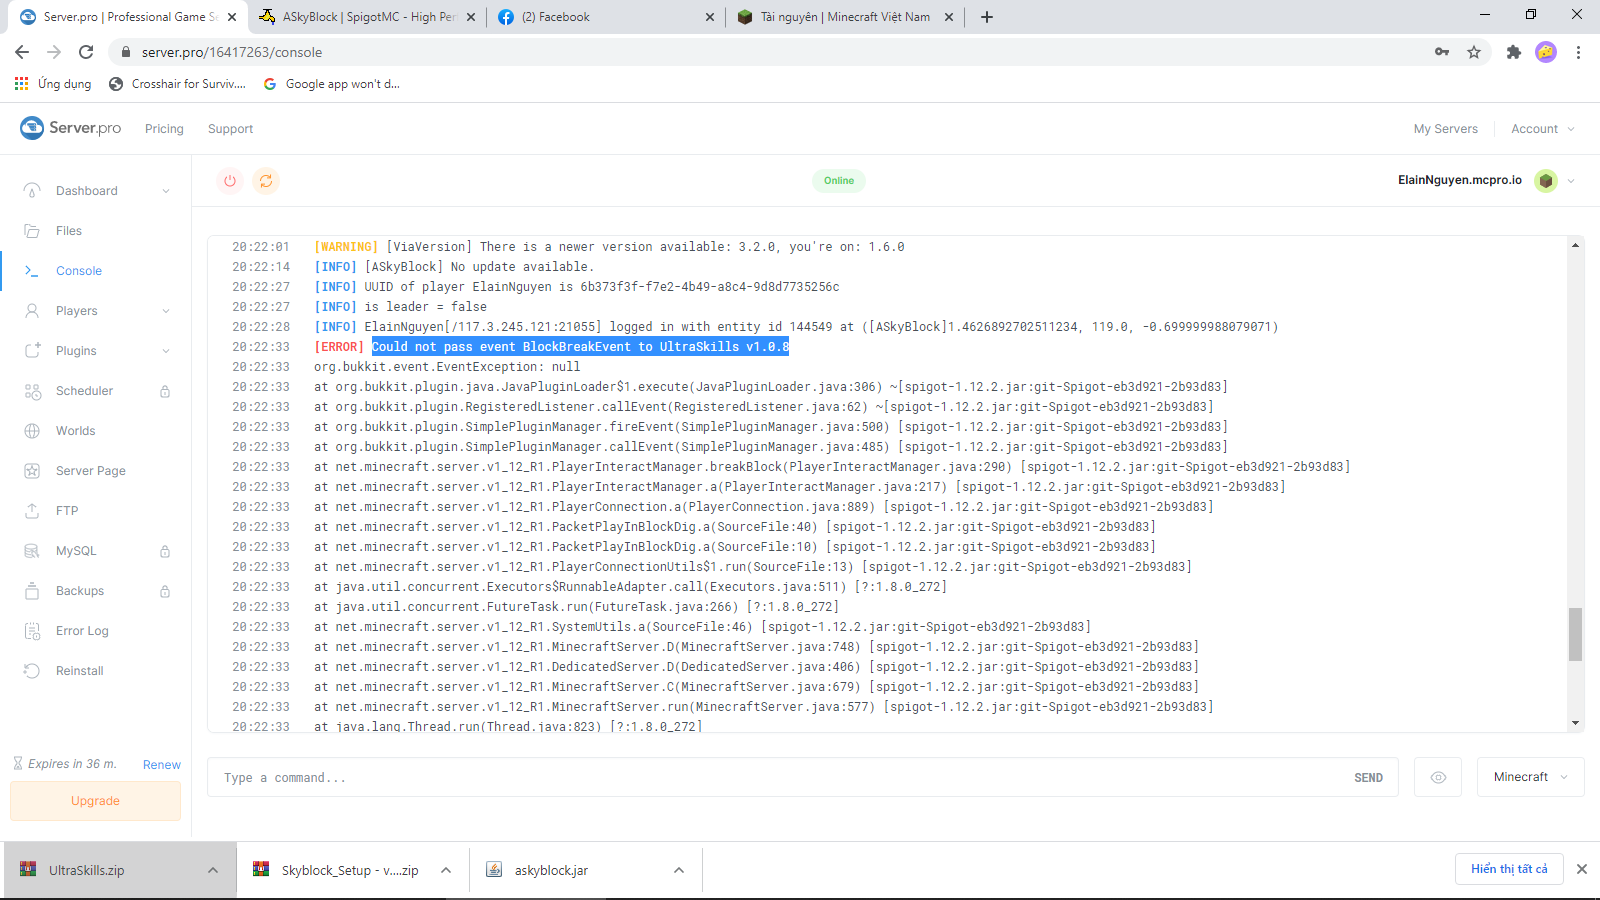The image size is (1600, 900).
Task: Select the Server.pro browser tab
Action: tap(128, 17)
